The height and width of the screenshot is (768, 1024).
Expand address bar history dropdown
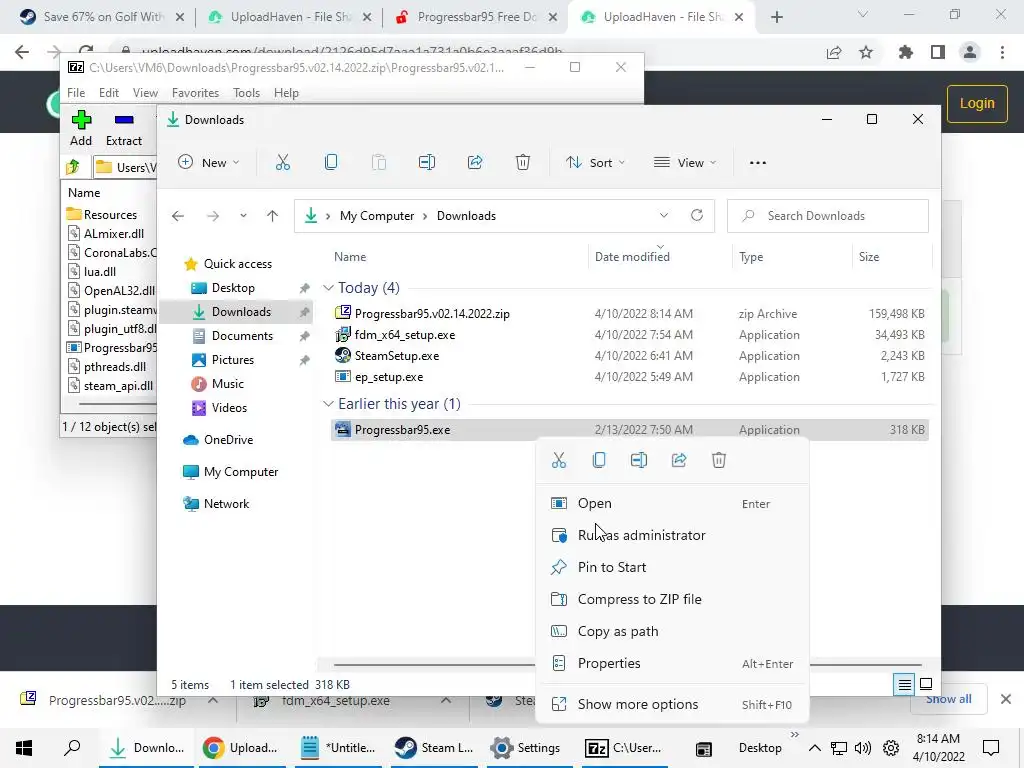(x=664, y=216)
